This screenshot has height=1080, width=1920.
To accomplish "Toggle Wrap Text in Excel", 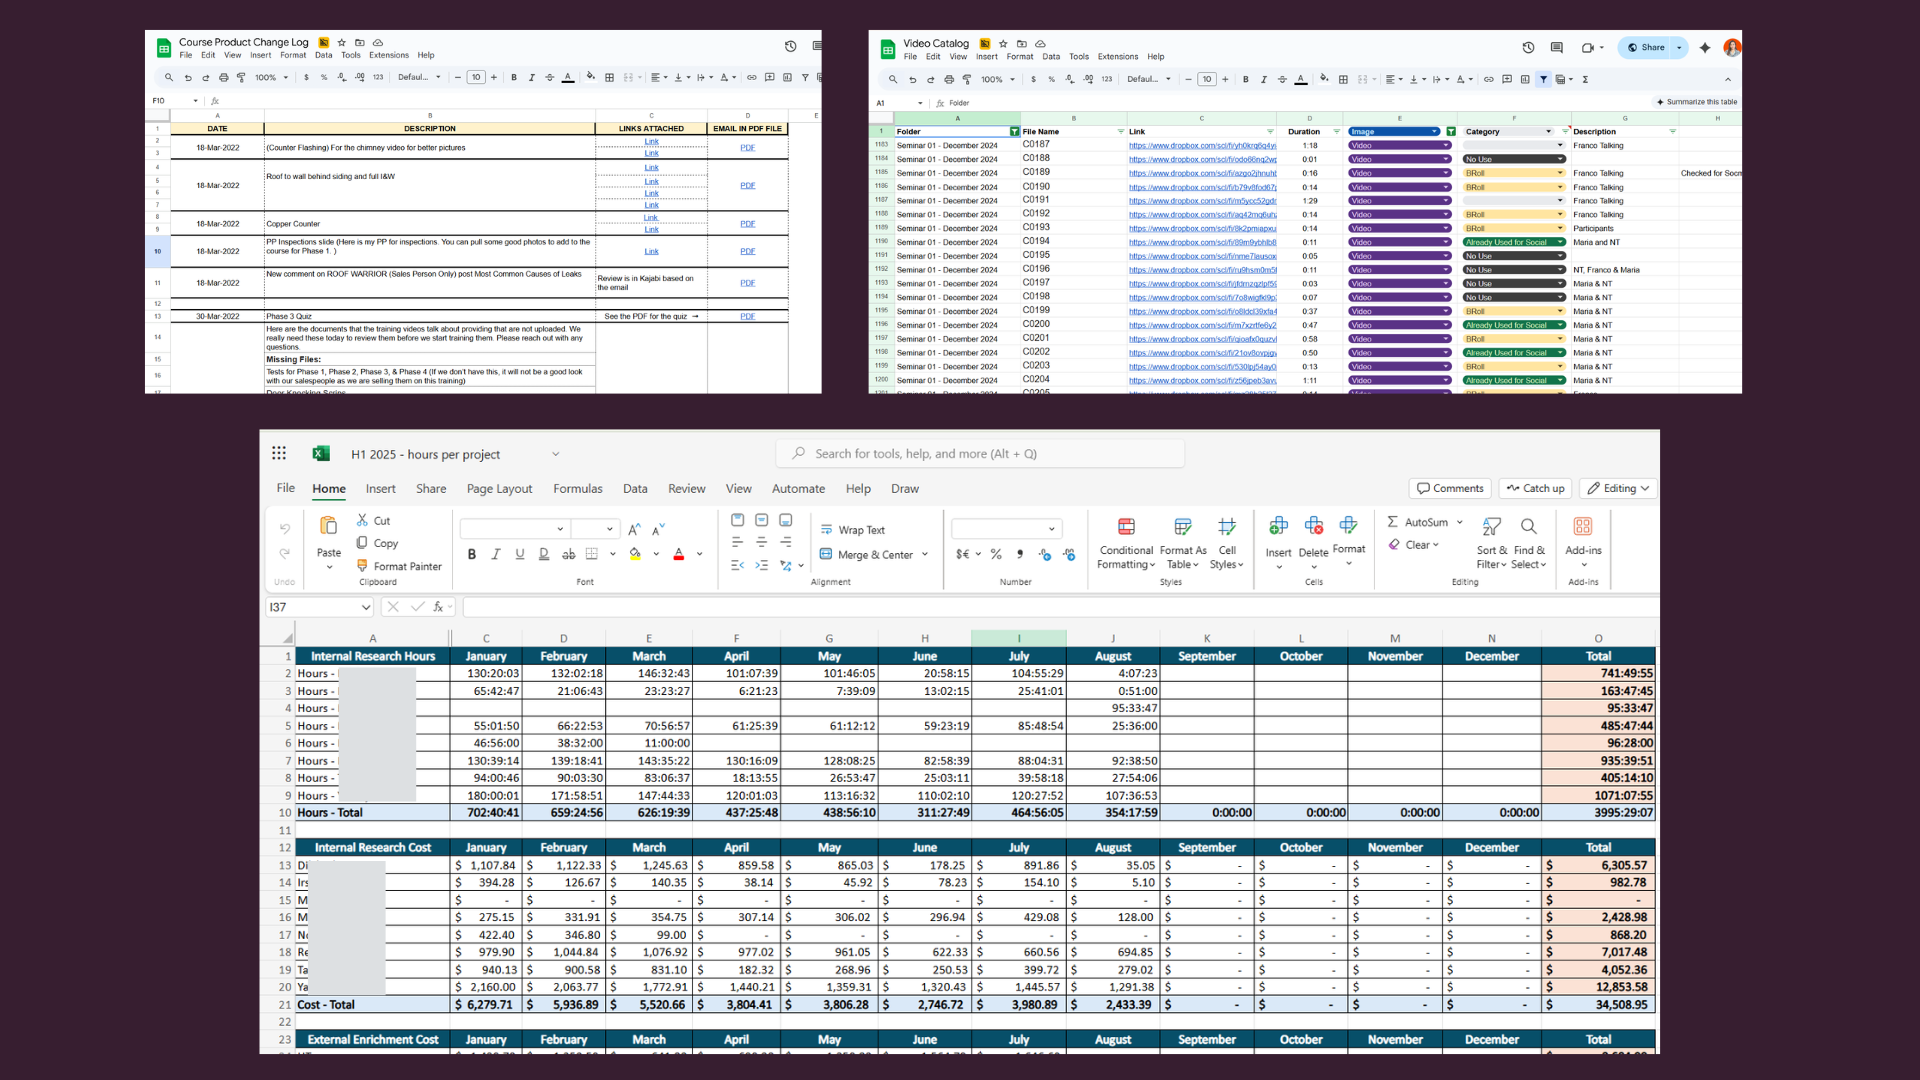I will tap(853, 530).
